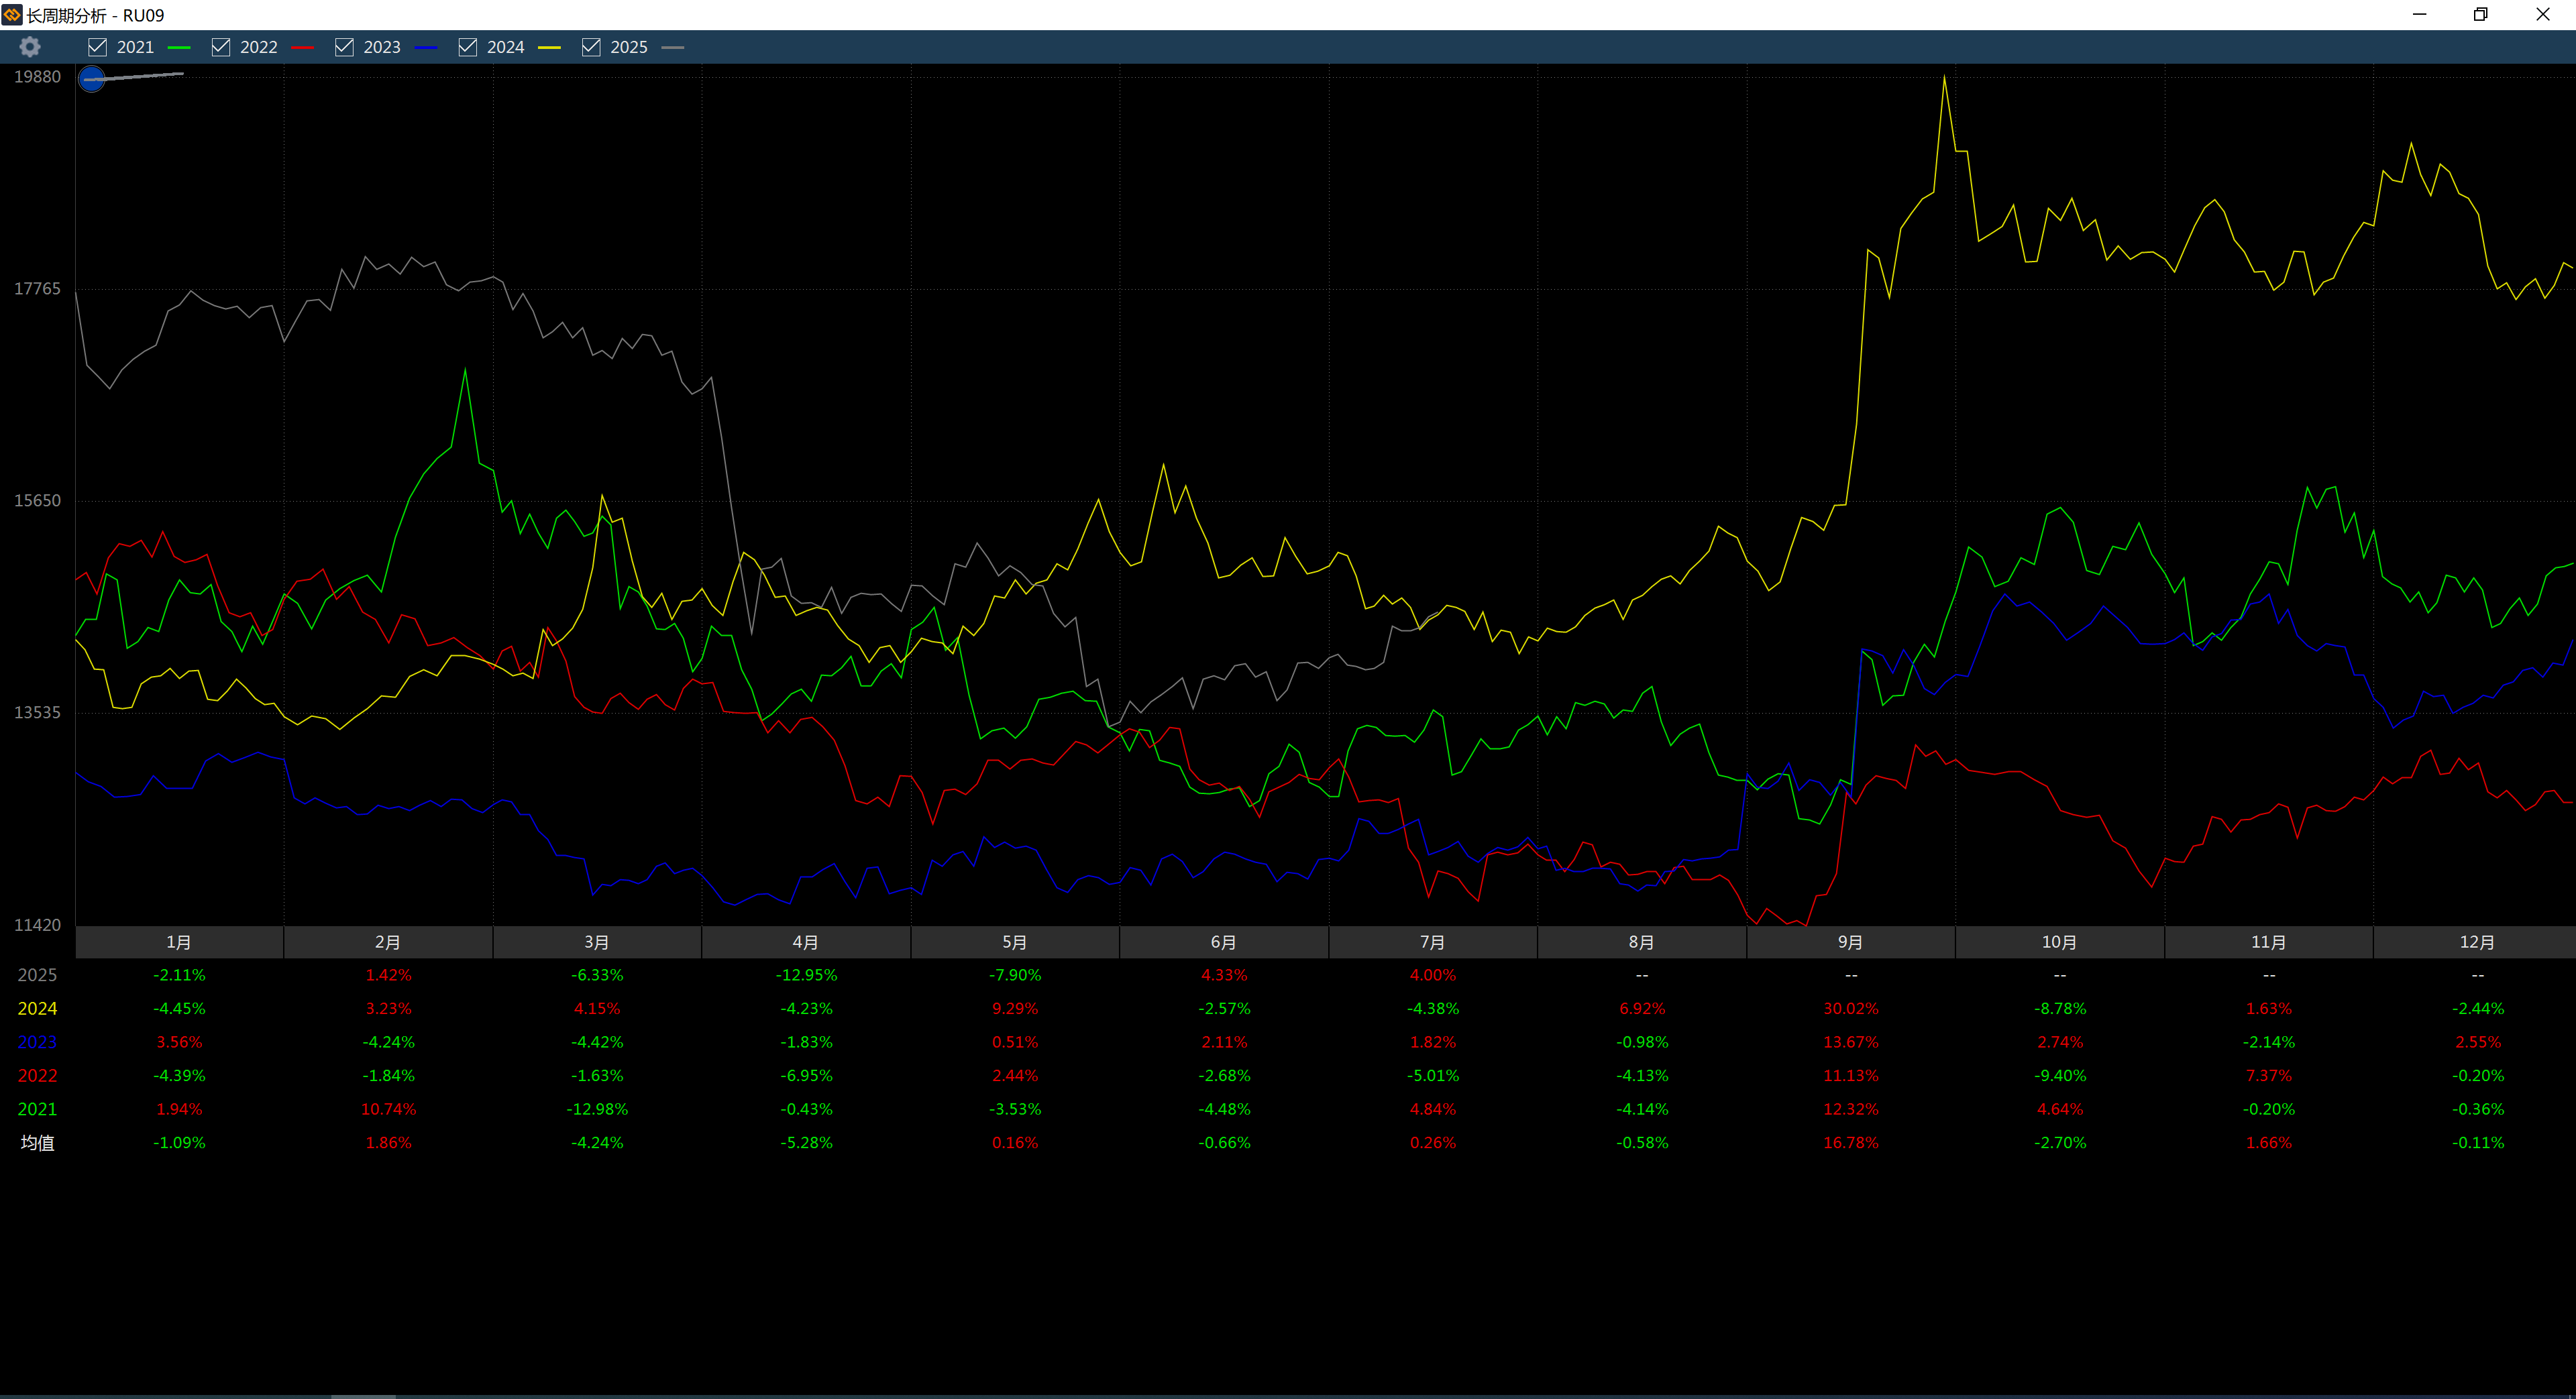Disable the 2025 series checkbox
The height and width of the screenshot is (1399, 2576).
pyautogui.click(x=591, y=47)
